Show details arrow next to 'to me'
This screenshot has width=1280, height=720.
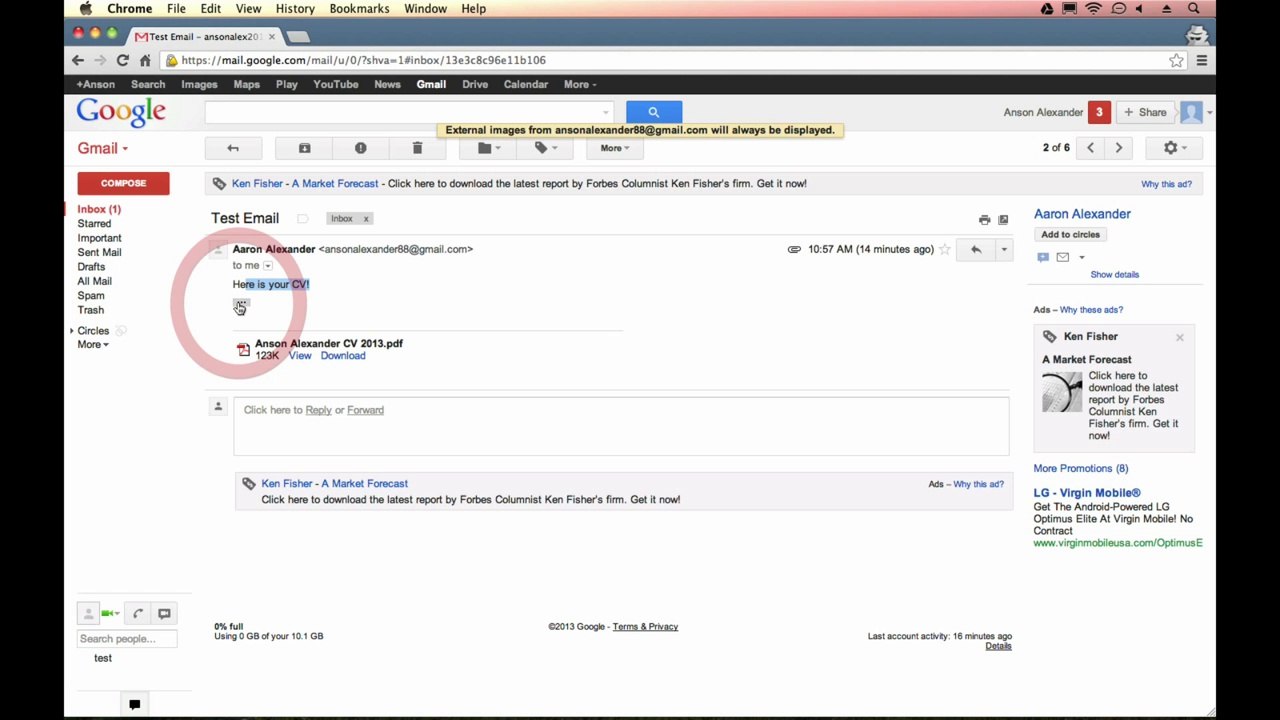coord(267,266)
